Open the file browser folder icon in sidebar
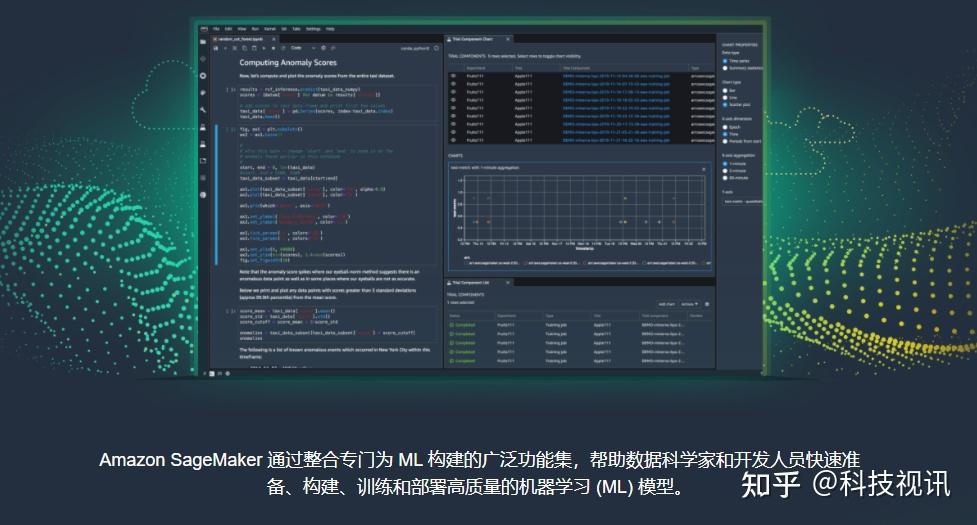The width and height of the screenshot is (977, 525). click(x=203, y=42)
